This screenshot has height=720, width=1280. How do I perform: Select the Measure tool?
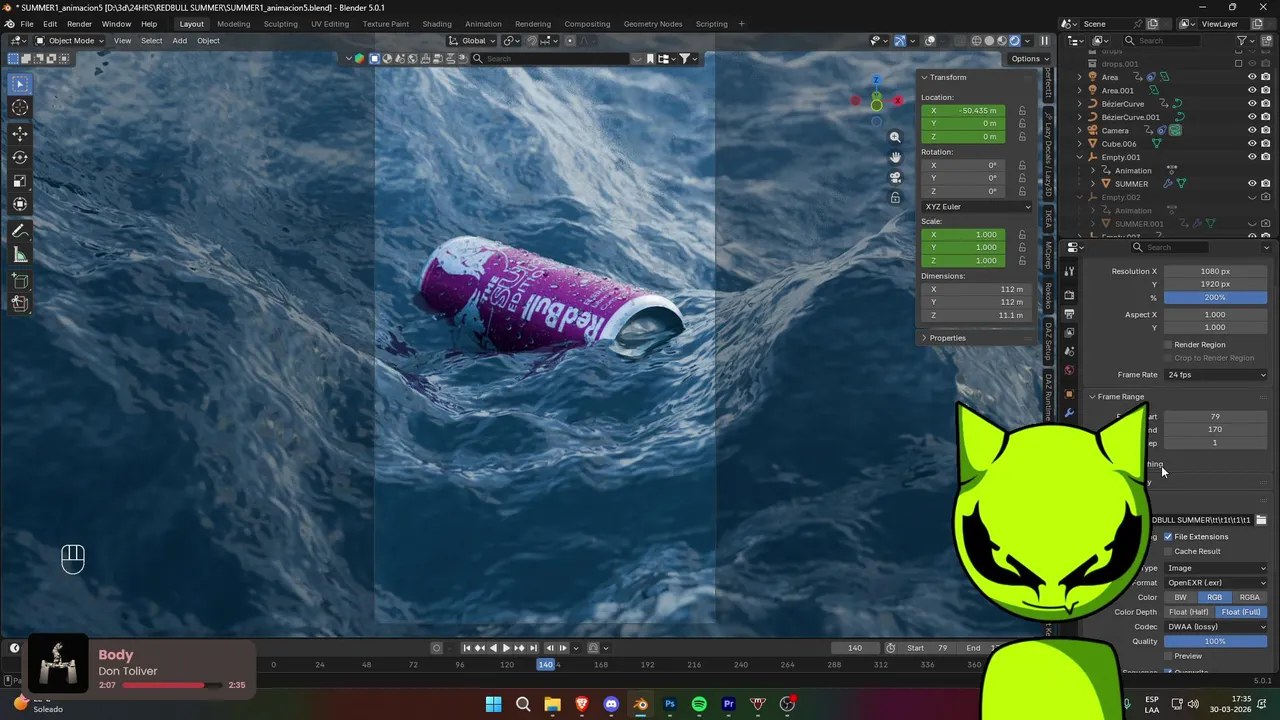(20, 255)
